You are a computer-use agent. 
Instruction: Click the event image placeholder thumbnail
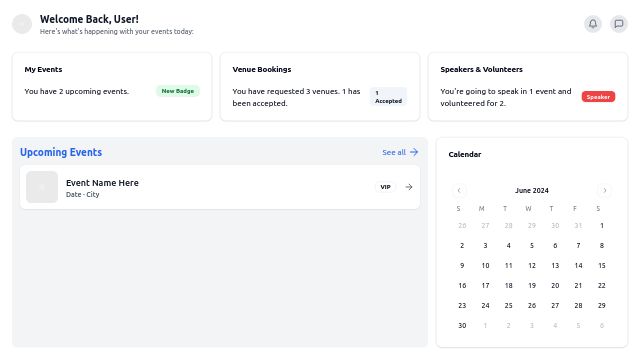coord(42,187)
